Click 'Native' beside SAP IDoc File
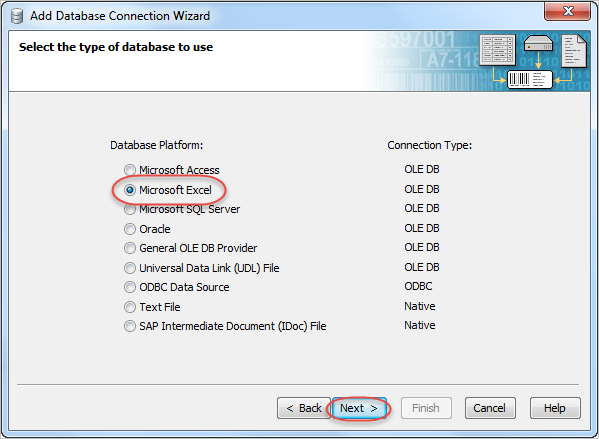Image resolution: width=599 pixels, height=439 pixels. [419, 325]
